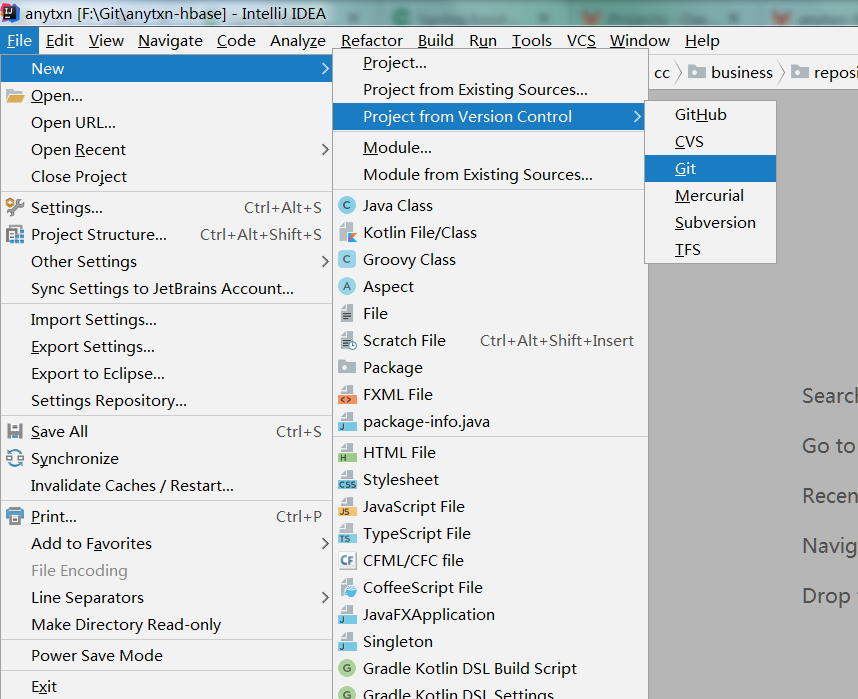Select Mercurial version control option
Screen dimensions: 858x699
click(x=710, y=195)
